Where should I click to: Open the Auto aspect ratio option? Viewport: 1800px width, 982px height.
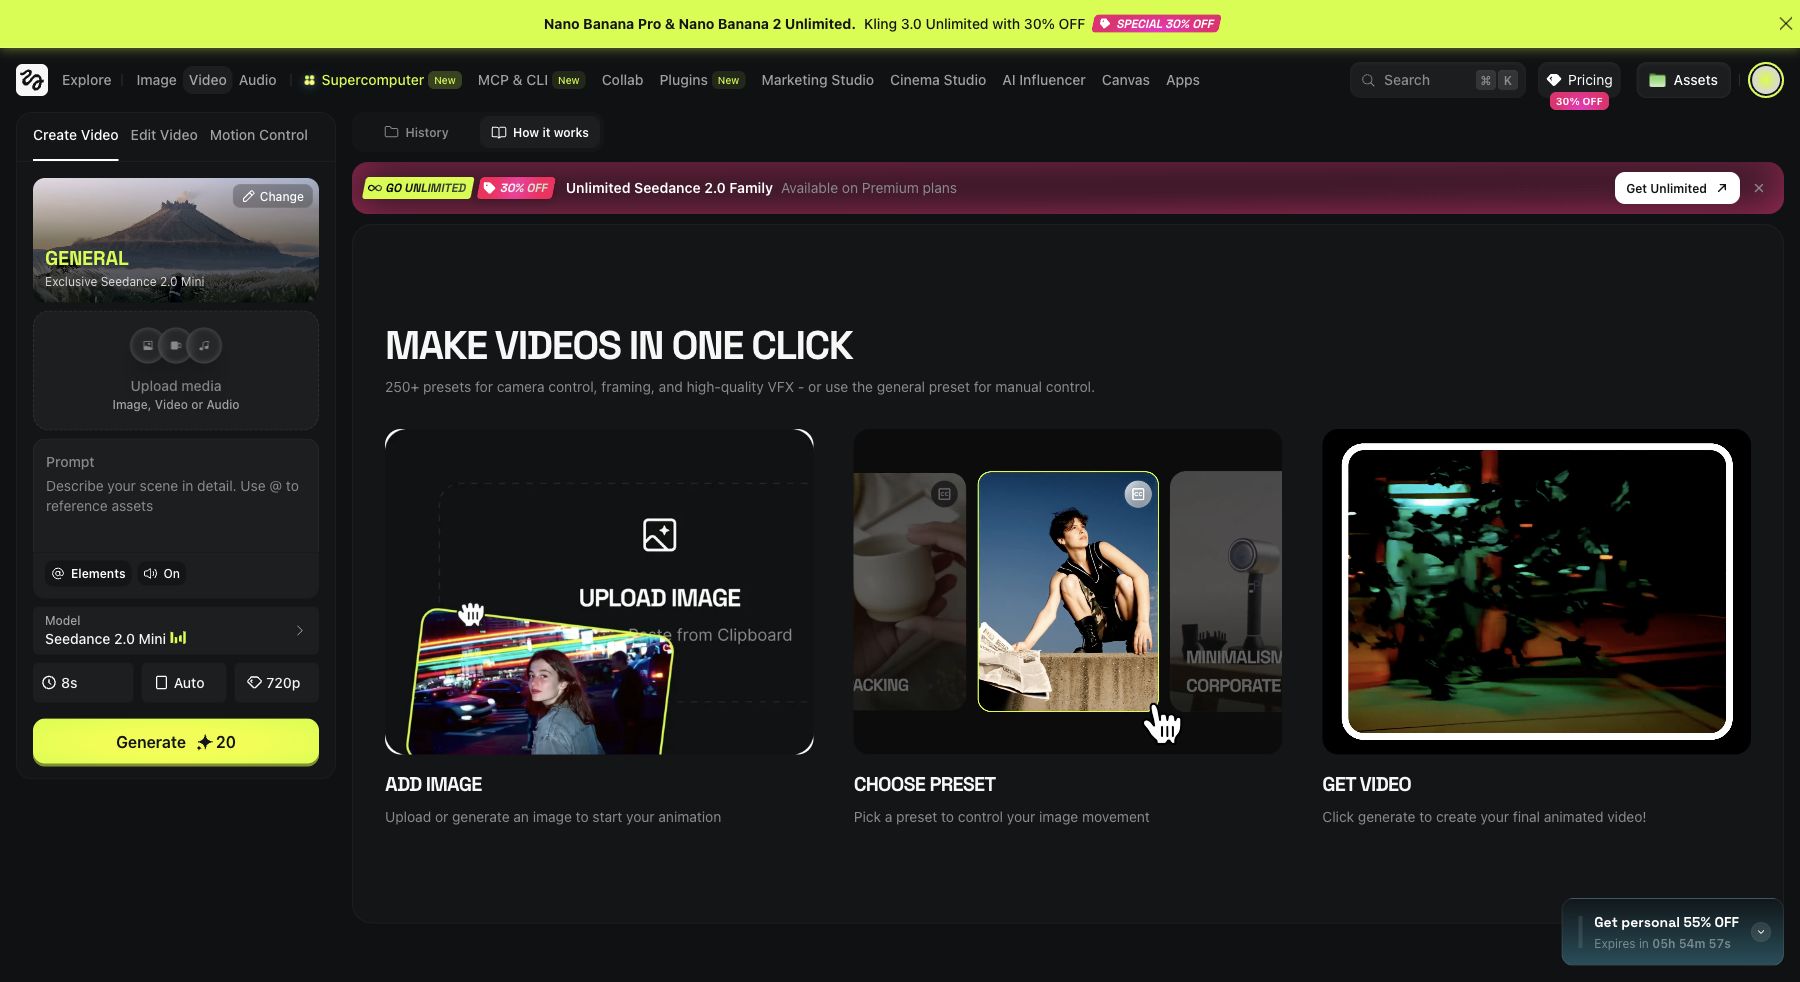(184, 683)
